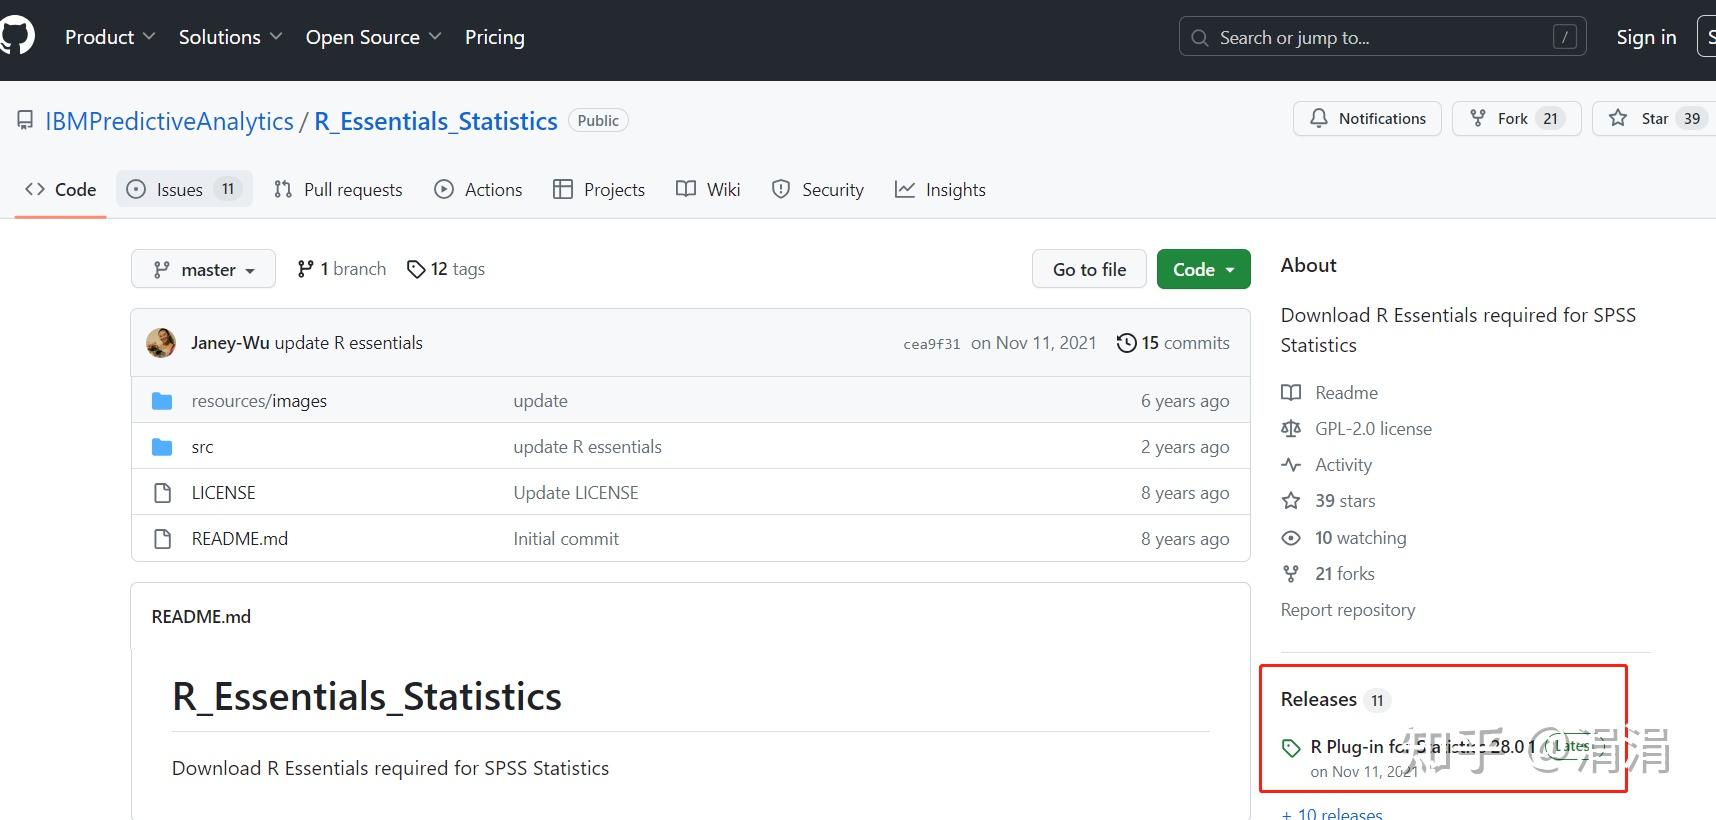Open the Product dropdown menu

pyautogui.click(x=110, y=37)
